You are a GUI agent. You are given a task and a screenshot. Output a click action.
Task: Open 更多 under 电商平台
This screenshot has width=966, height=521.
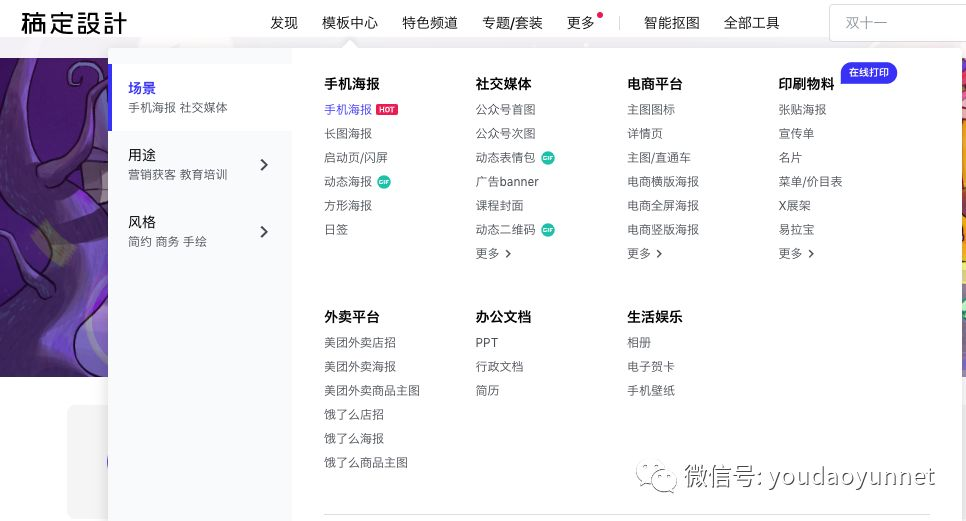point(645,254)
